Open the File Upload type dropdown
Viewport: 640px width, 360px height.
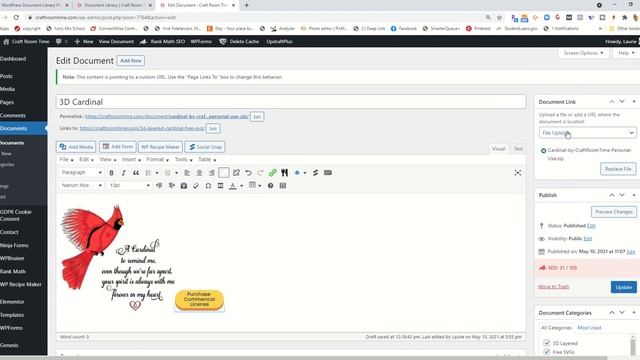click(x=587, y=133)
